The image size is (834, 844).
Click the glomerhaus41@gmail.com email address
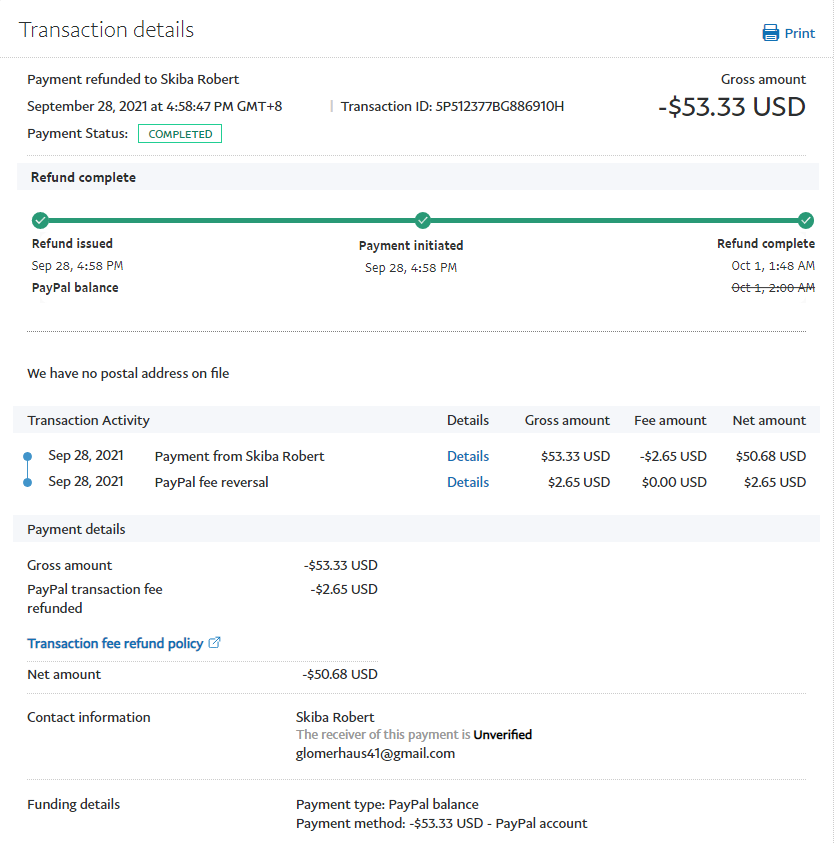(375, 753)
